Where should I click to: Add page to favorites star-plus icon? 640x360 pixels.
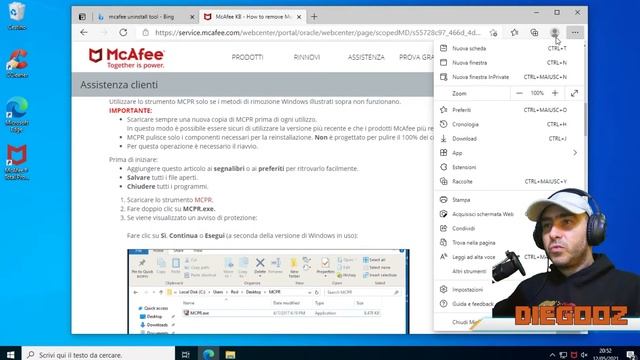tap(493, 33)
